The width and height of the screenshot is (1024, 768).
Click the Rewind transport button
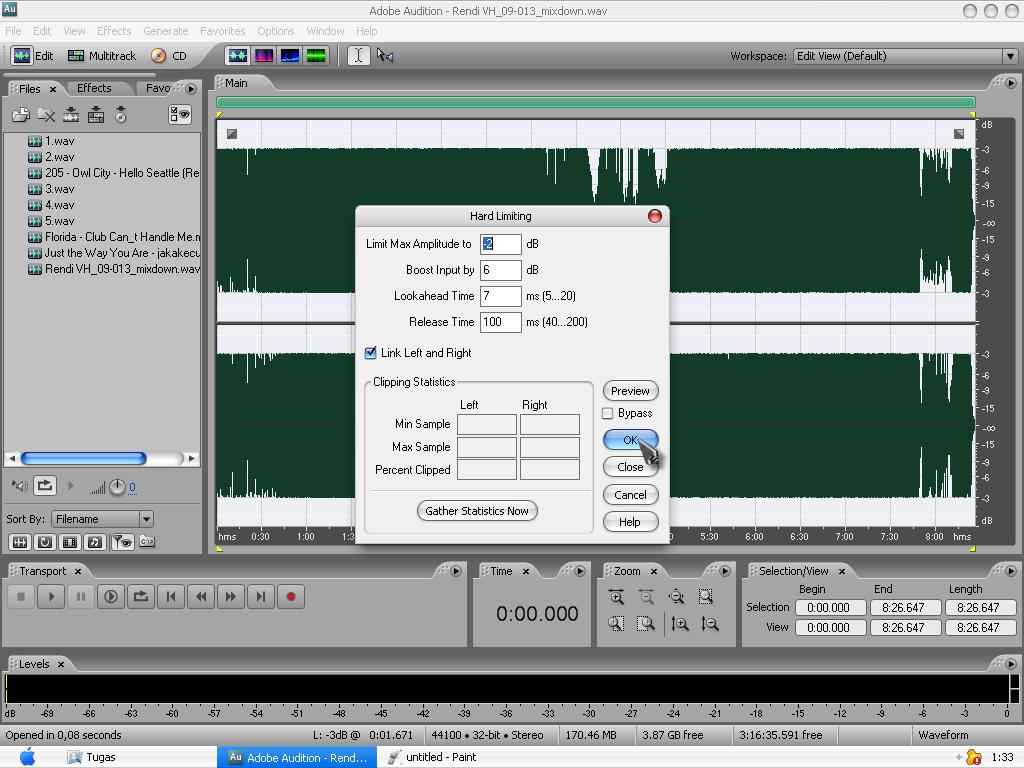point(201,596)
